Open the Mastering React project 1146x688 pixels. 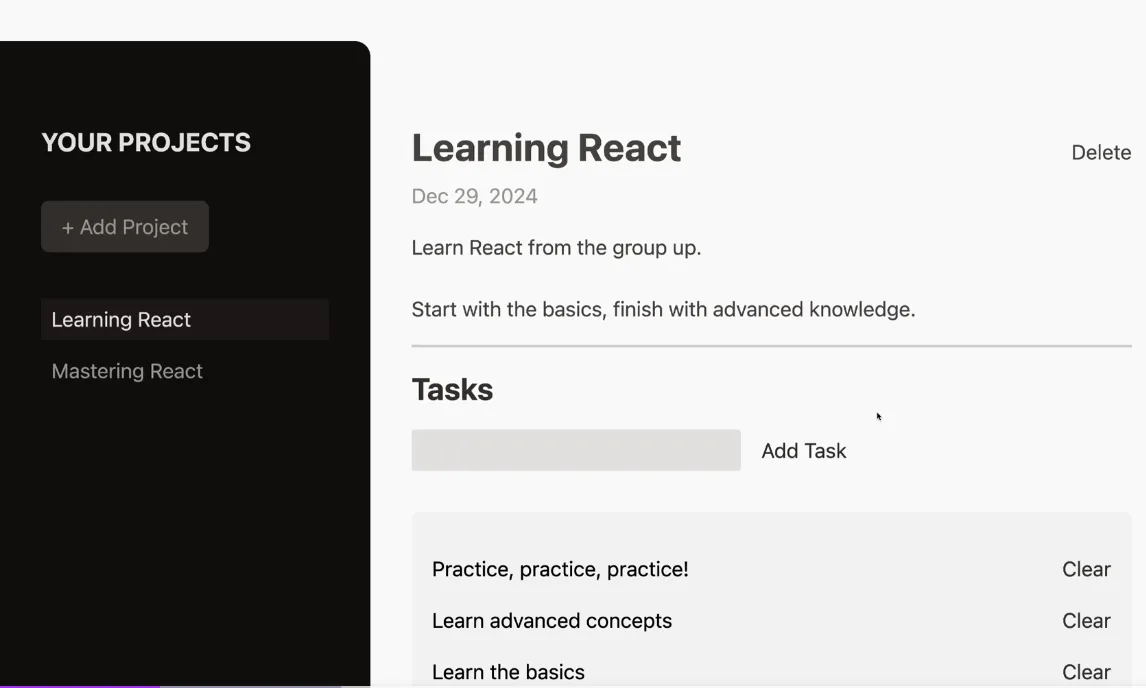(127, 371)
